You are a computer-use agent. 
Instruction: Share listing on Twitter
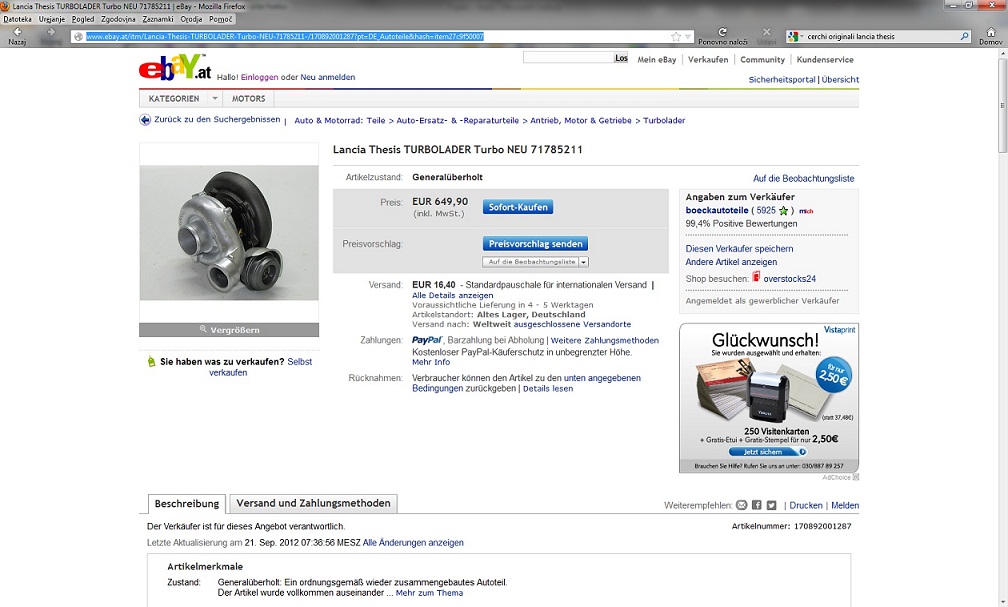(x=771, y=505)
